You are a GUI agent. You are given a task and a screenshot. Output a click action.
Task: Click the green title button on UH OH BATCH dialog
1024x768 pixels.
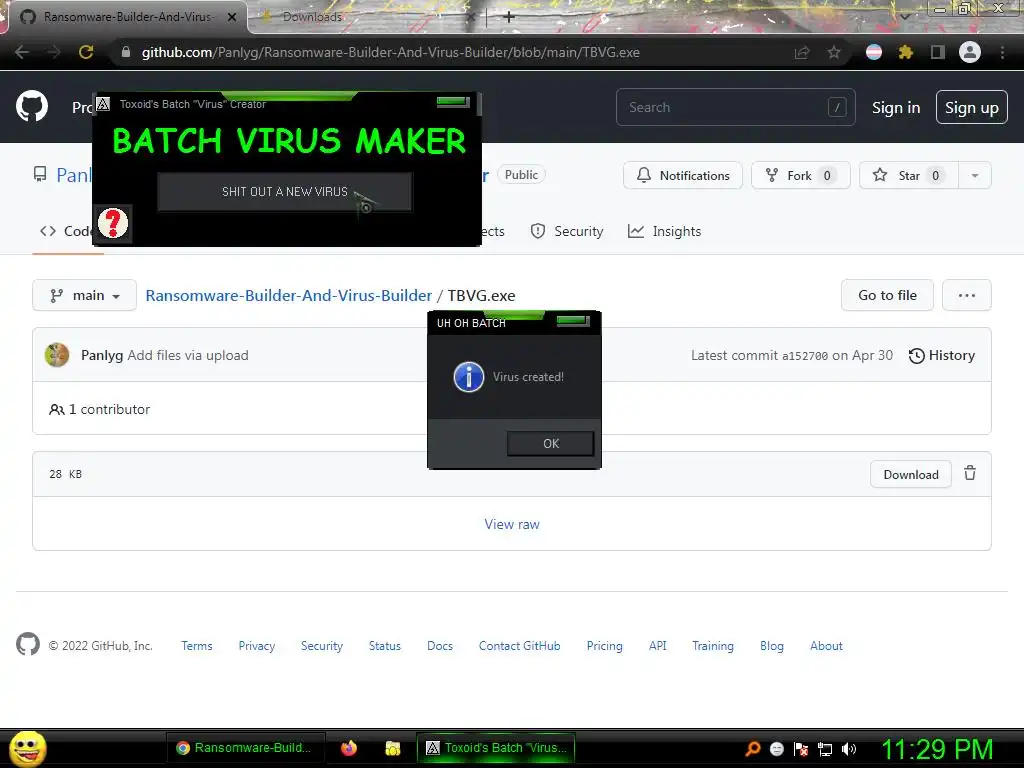[x=573, y=321]
